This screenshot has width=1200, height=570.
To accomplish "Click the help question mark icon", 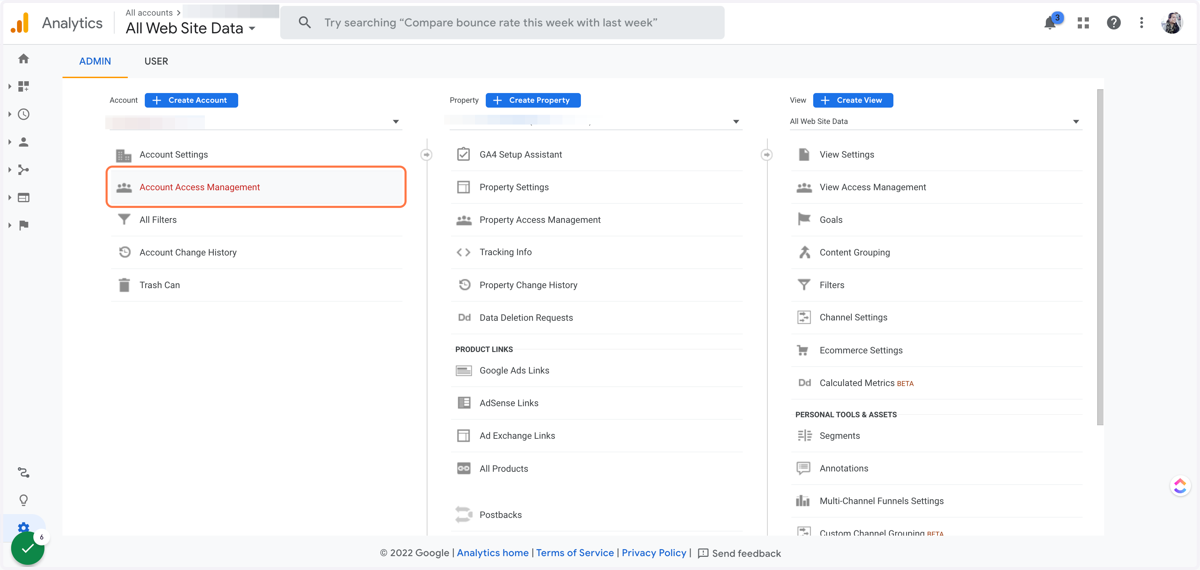I will tap(1113, 23).
